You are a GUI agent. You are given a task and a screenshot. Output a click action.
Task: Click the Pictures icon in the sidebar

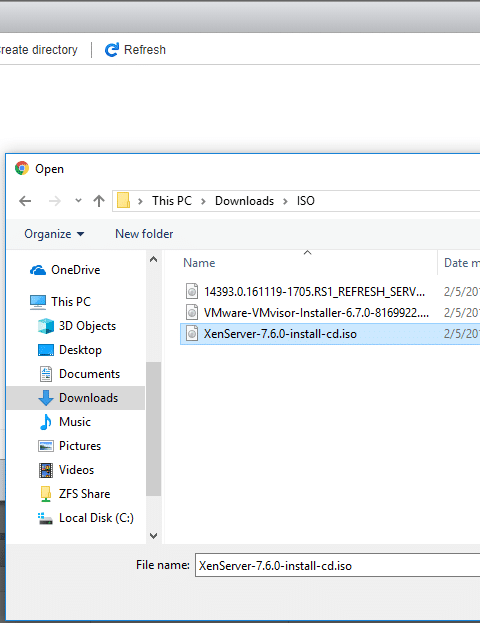coord(46,446)
